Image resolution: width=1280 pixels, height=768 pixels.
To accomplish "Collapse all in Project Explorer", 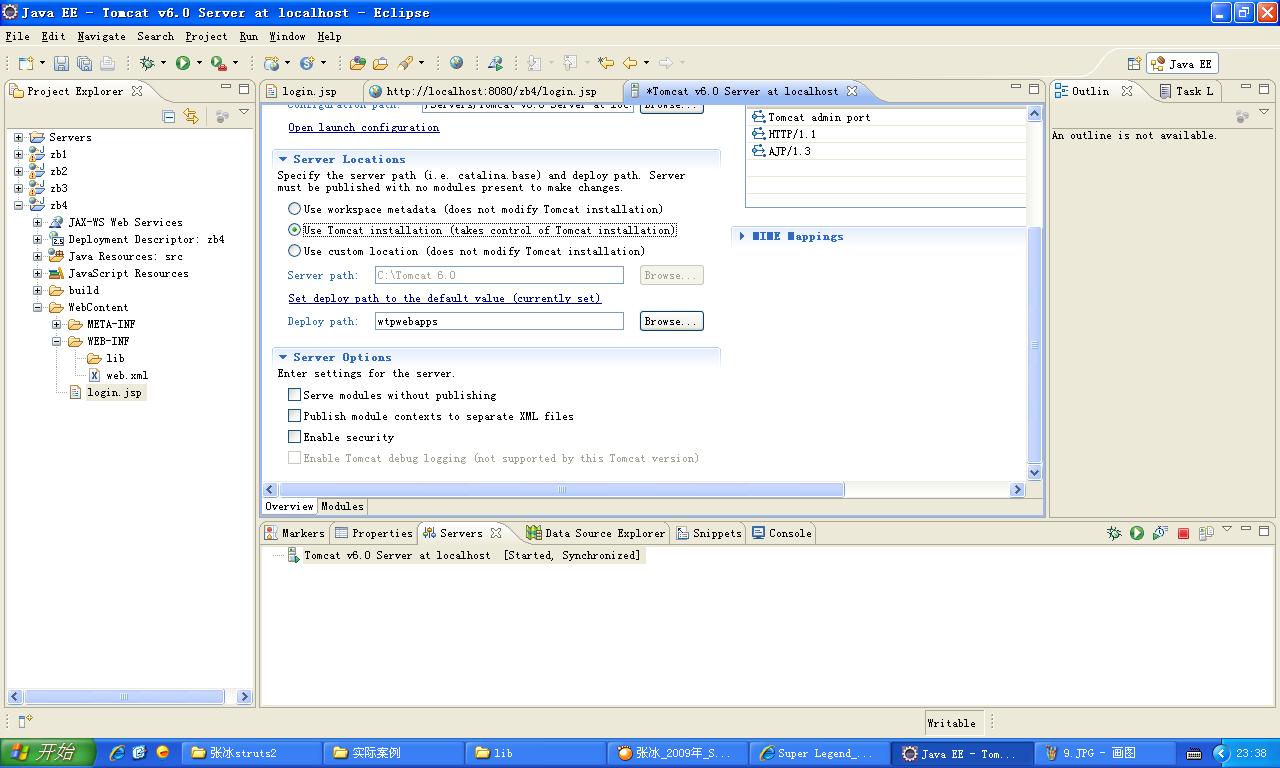I will [x=168, y=117].
